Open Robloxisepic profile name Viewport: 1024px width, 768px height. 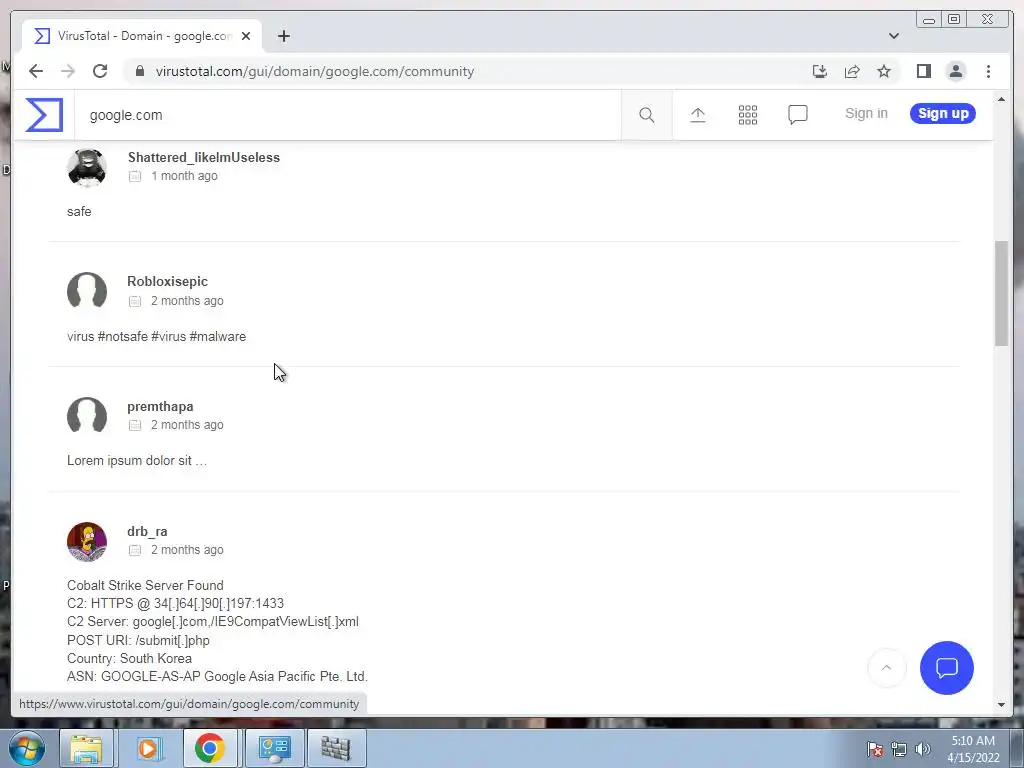(x=167, y=281)
